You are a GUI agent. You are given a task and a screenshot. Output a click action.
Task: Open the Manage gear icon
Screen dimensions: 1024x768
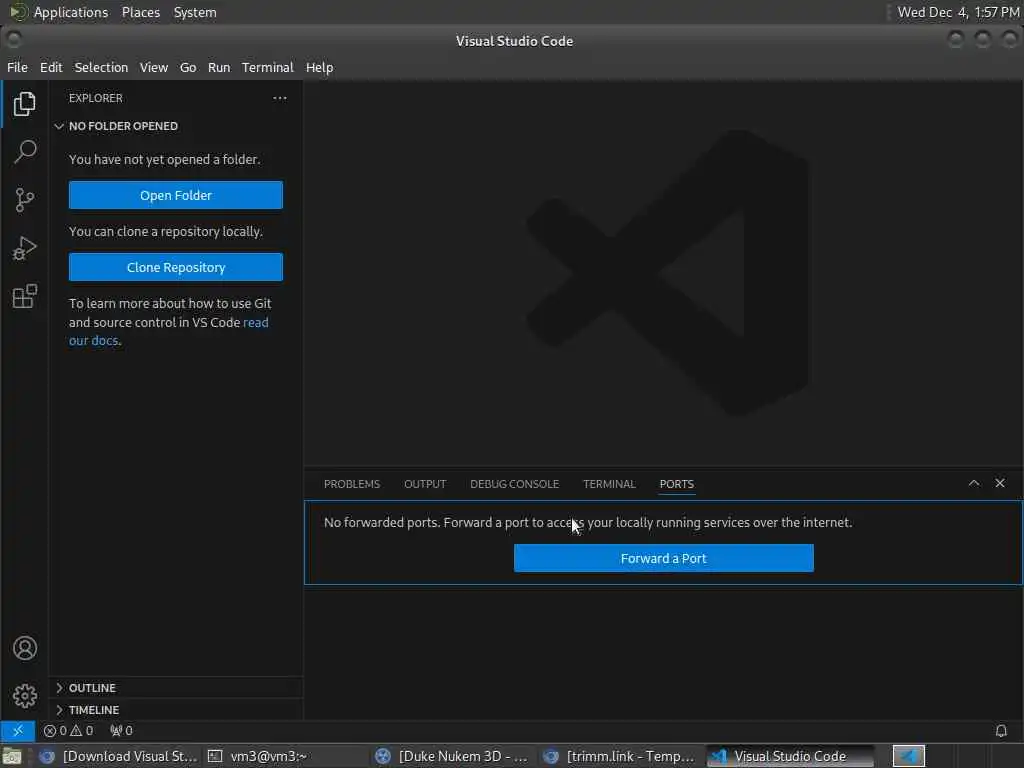point(24,696)
